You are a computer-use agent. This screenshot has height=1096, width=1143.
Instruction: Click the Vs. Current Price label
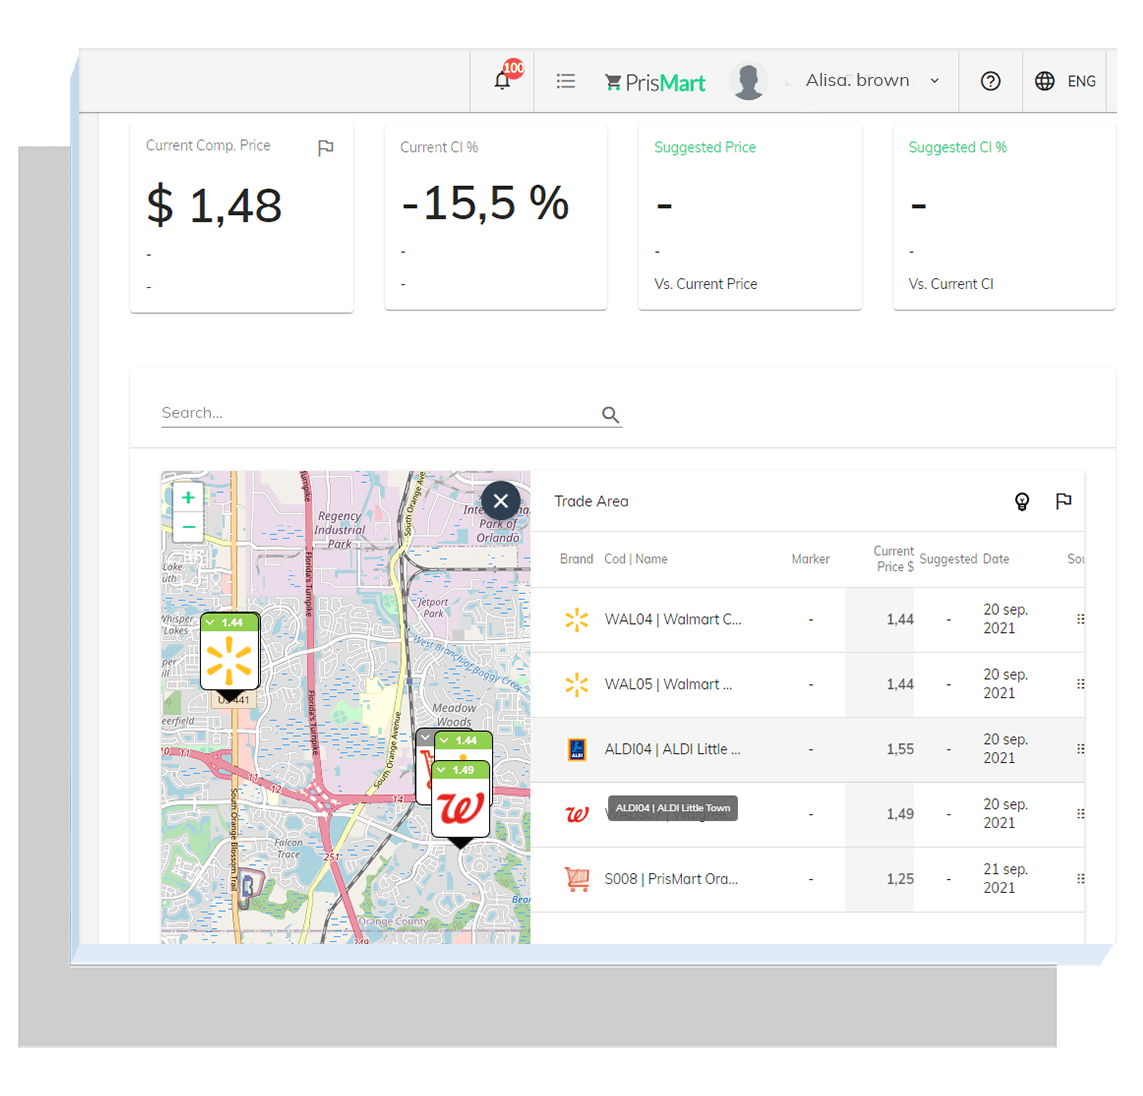(x=706, y=284)
